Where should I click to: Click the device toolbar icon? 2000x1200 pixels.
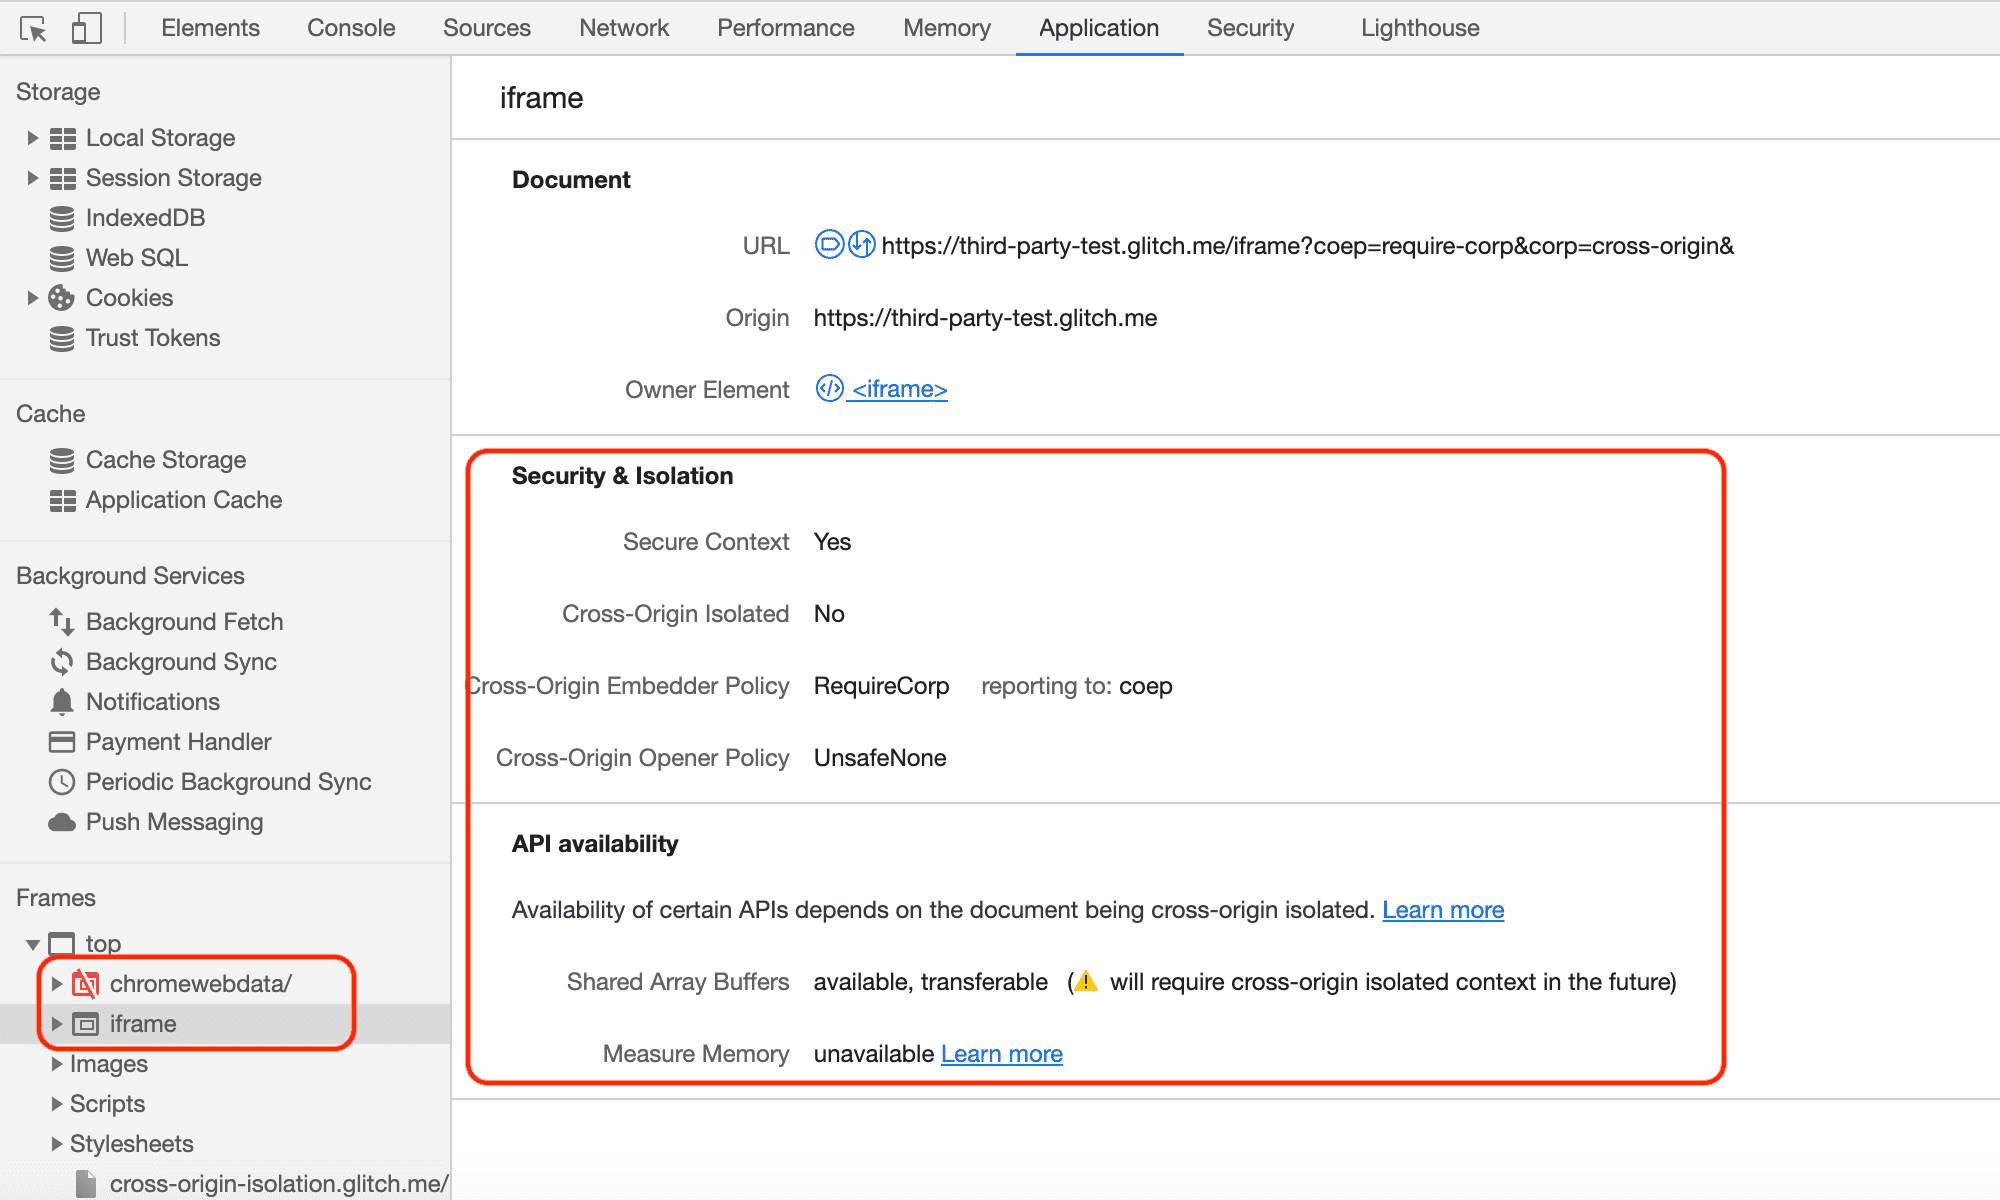coord(83,26)
